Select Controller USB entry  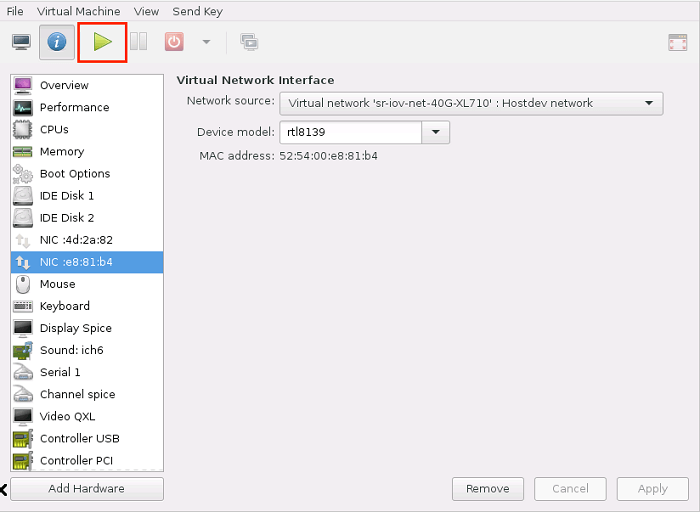point(87,439)
